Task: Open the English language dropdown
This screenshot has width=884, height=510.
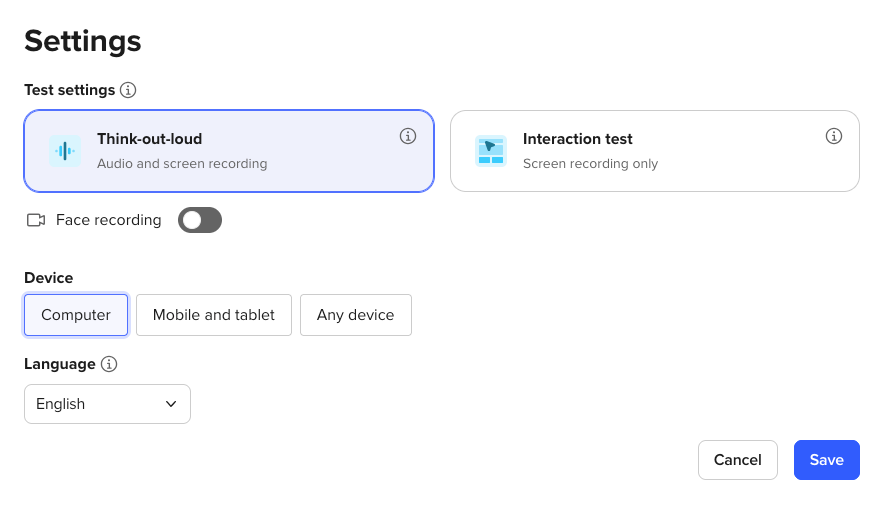Action: 107,404
